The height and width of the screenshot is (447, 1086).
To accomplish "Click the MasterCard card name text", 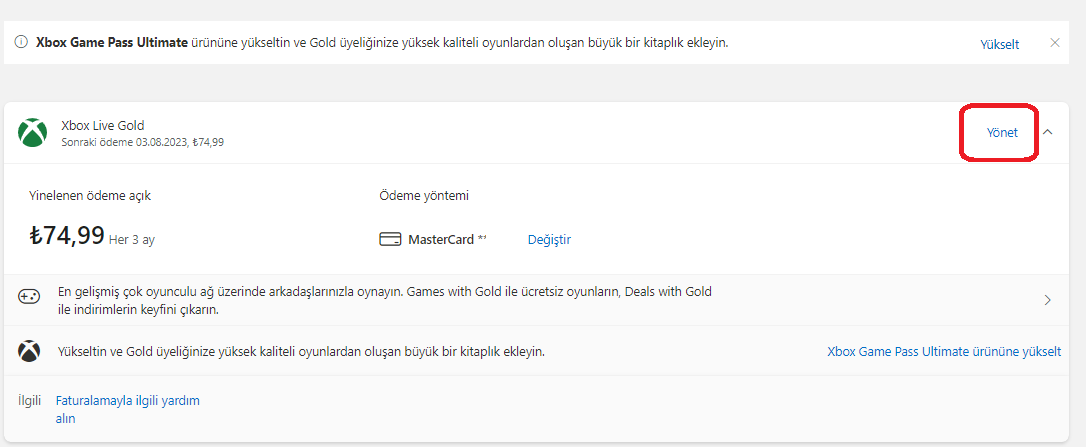I will coord(441,240).
